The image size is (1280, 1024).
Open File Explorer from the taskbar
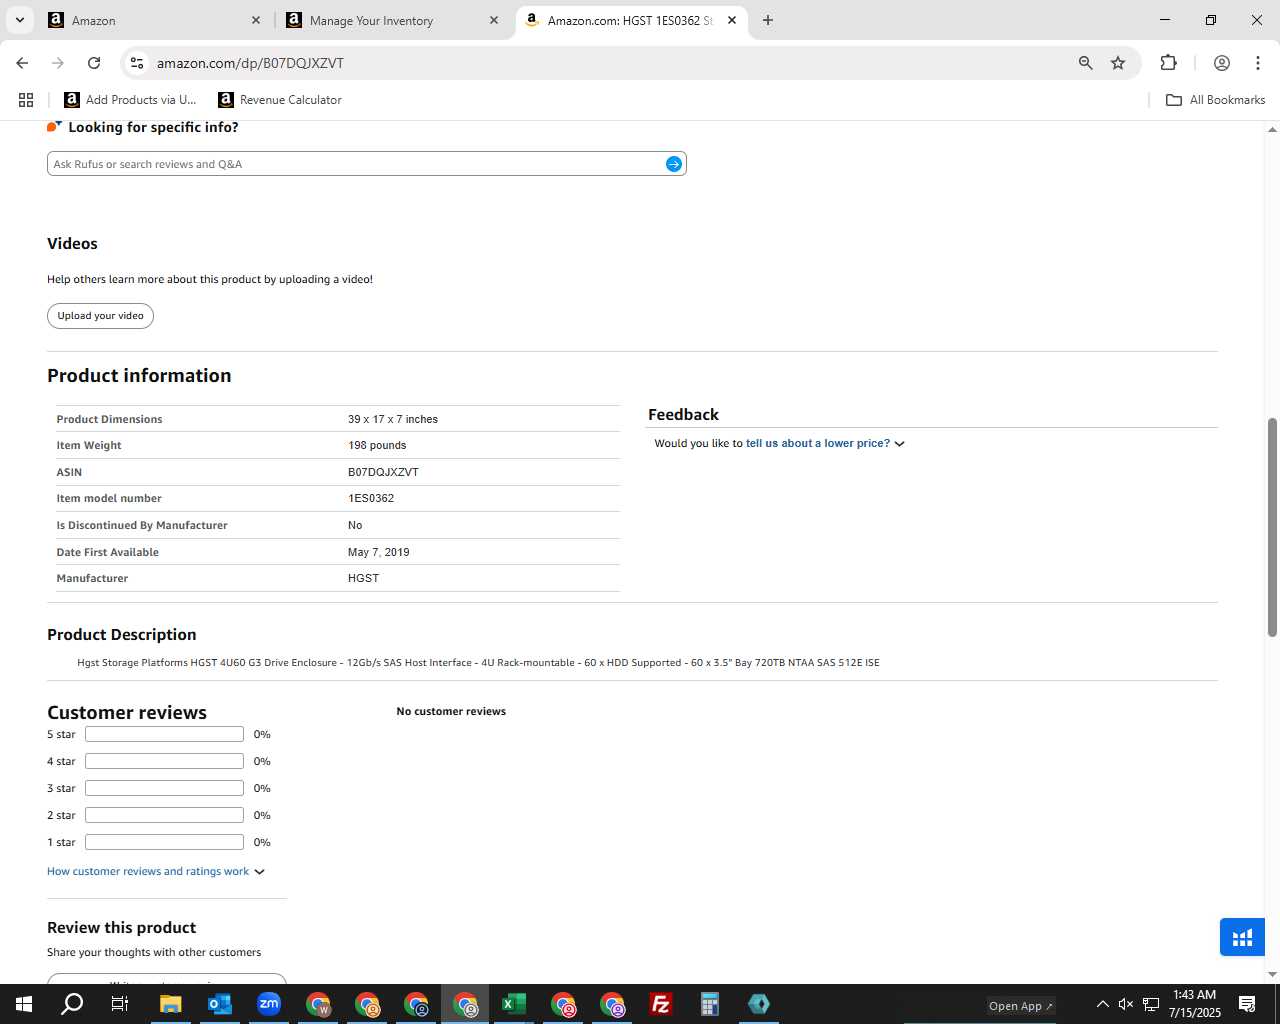pos(171,1004)
